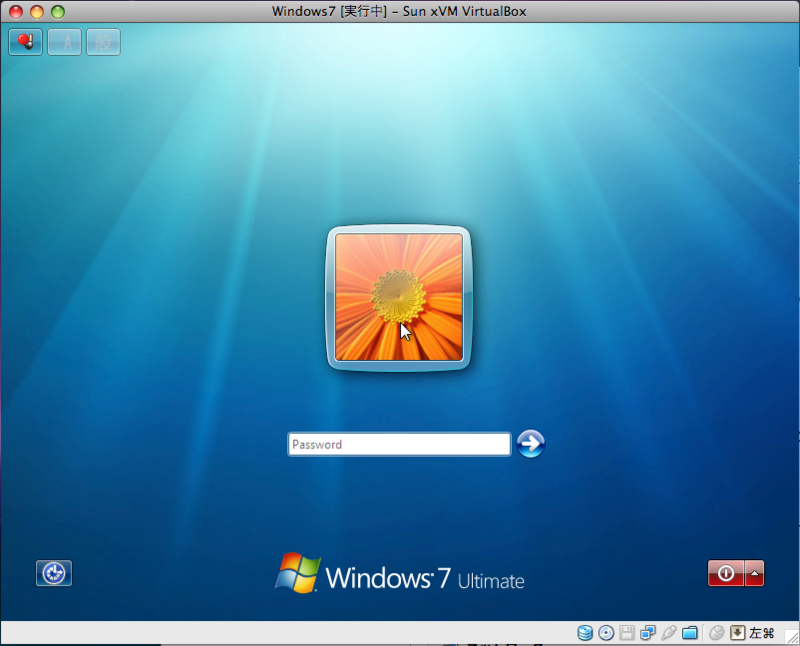Click VirtualBox network adapter icon
800x646 pixels.
tap(648, 633)
